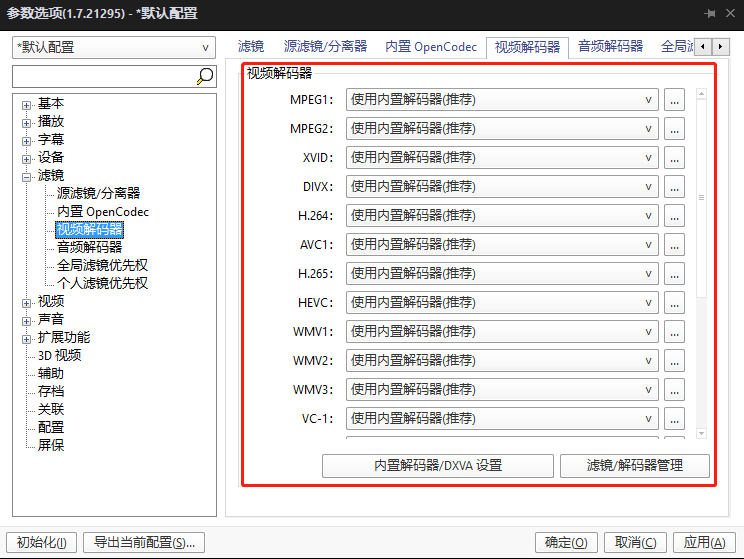
Task: Expand the 基本 tree node
Action: coord(27,105)
